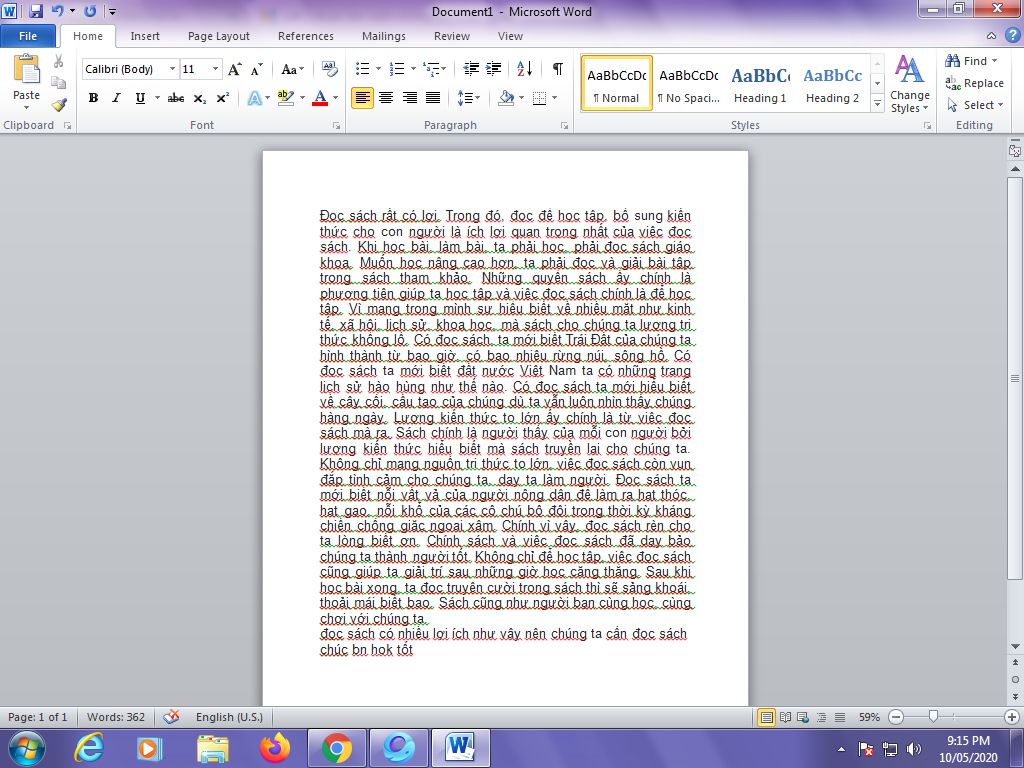The width and height of the screenshot is (1024, 768).
Task: Open the Calibri font name dropdown
Action: coord(172,69)
